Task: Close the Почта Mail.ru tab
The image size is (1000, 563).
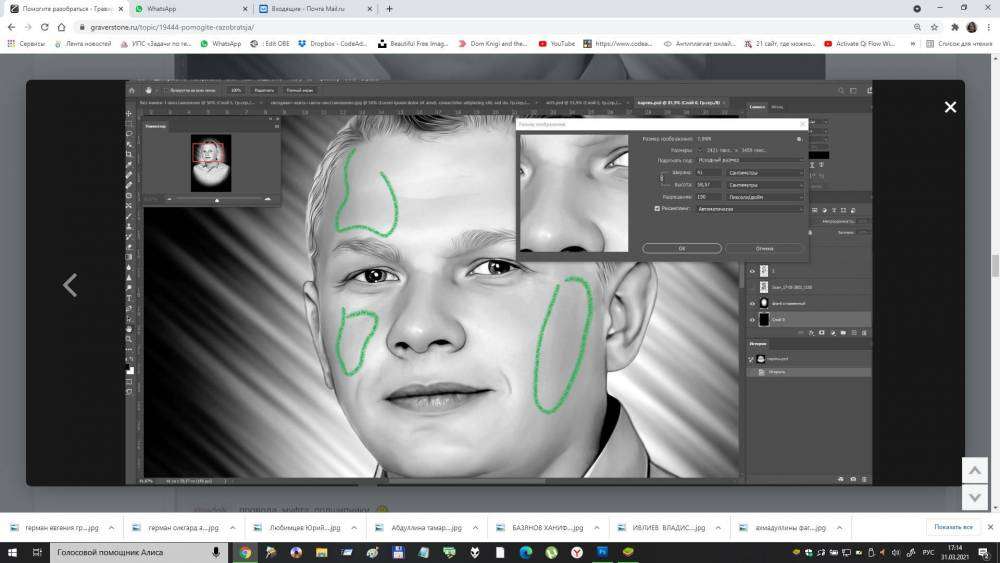Action: (x=370, y=9)
